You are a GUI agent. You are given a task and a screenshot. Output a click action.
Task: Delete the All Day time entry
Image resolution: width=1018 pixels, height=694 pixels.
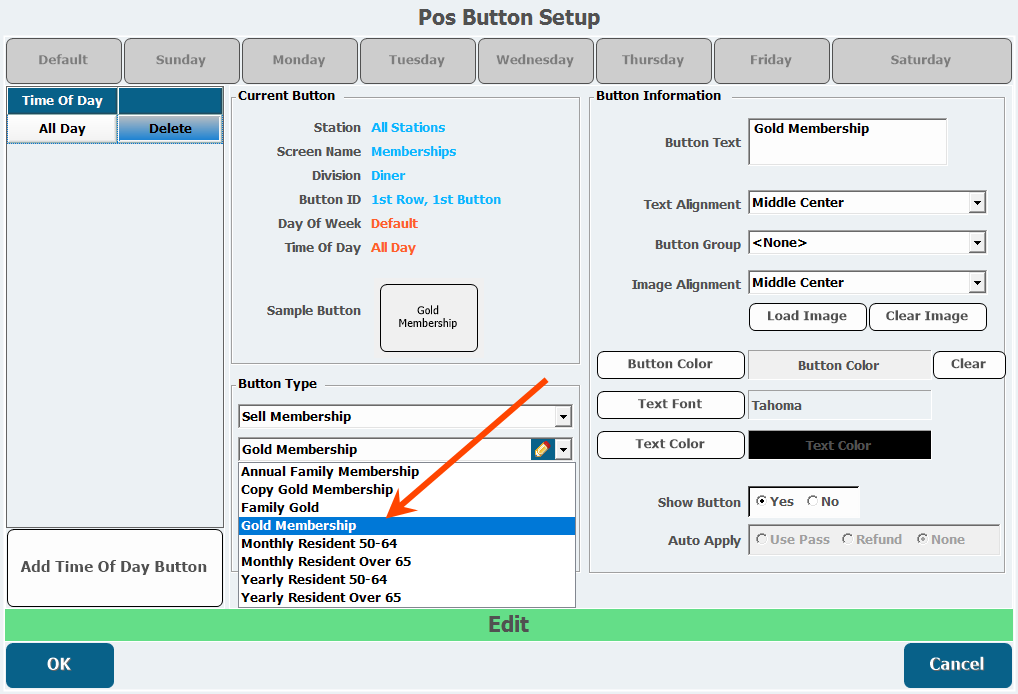click(x=170, y=129)
